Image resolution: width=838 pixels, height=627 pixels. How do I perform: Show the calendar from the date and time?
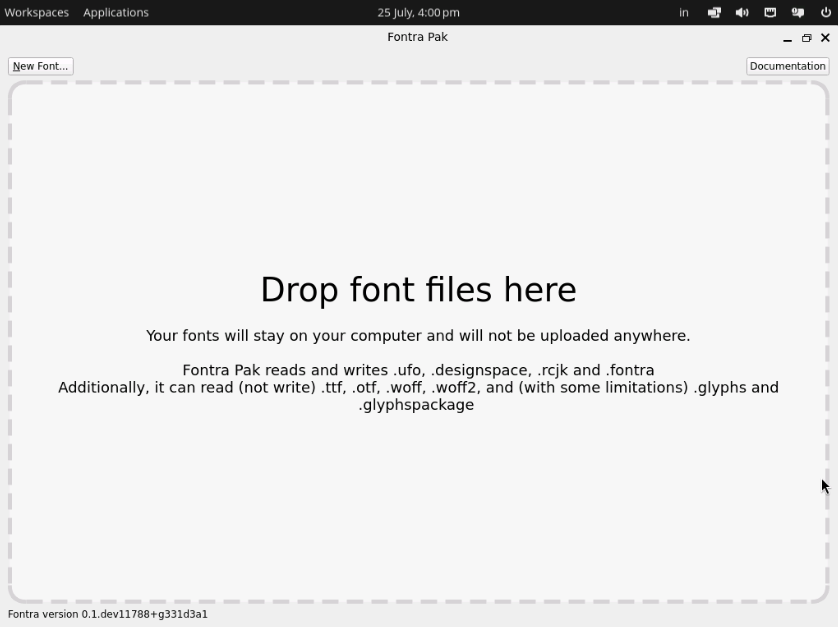(x=418, y=12)
